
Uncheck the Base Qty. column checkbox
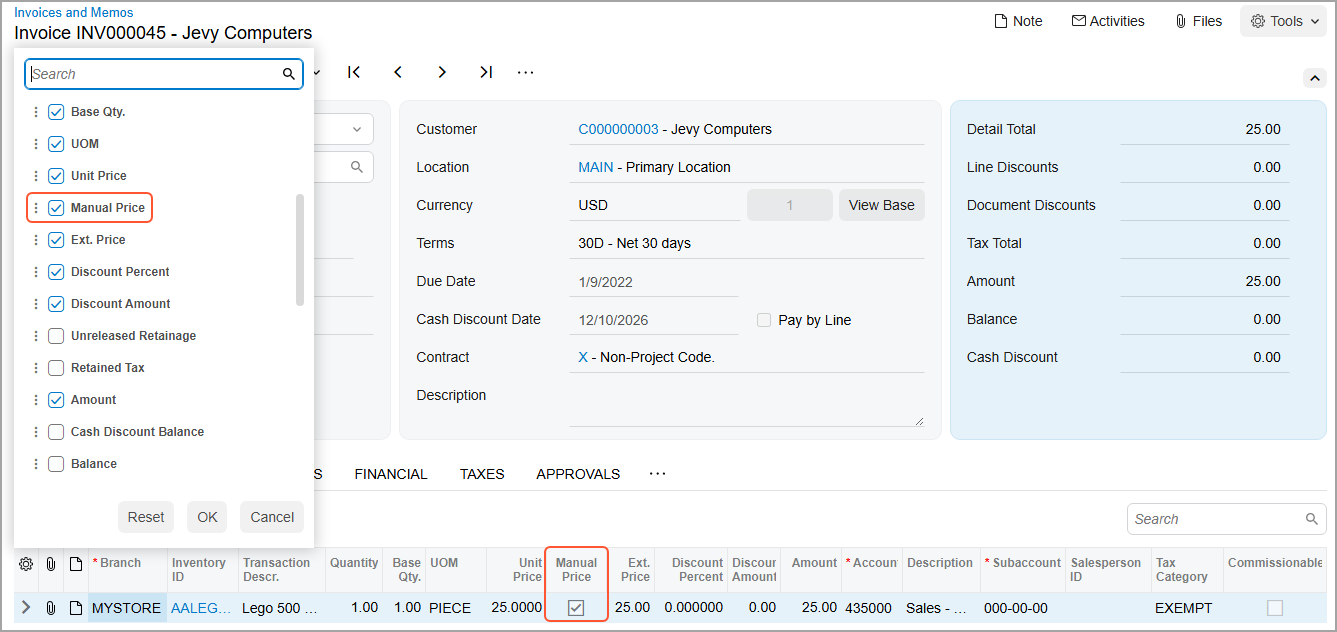point(56,112)
